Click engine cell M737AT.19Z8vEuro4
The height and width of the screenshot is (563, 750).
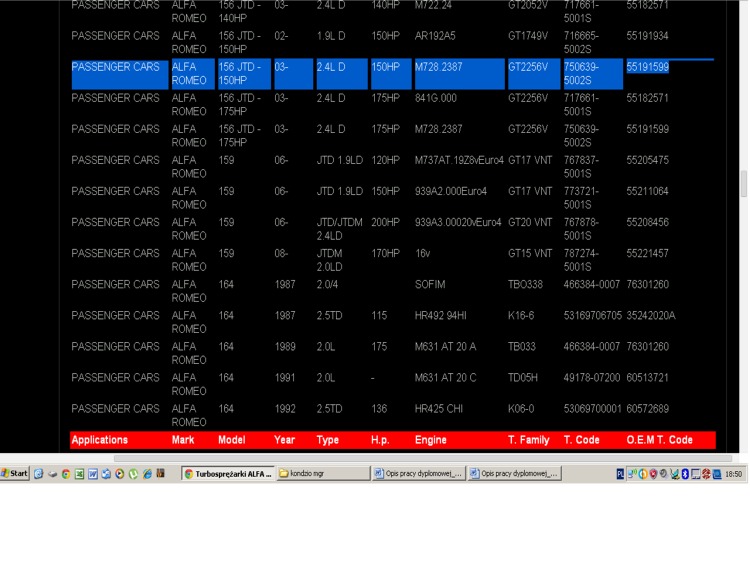tap(459, 160)
